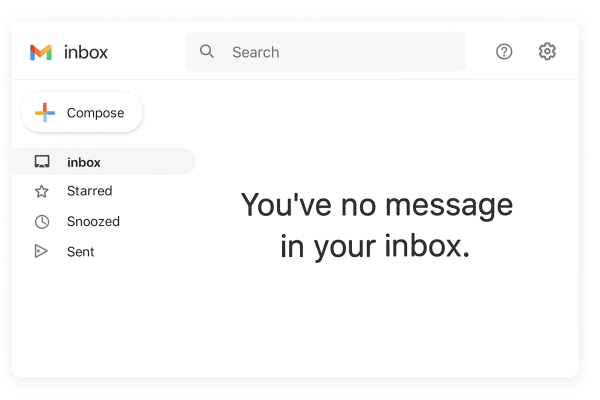This screenshot has width=600, height=400.
Task: Open the Sent folder label
Action: point(80,252)
